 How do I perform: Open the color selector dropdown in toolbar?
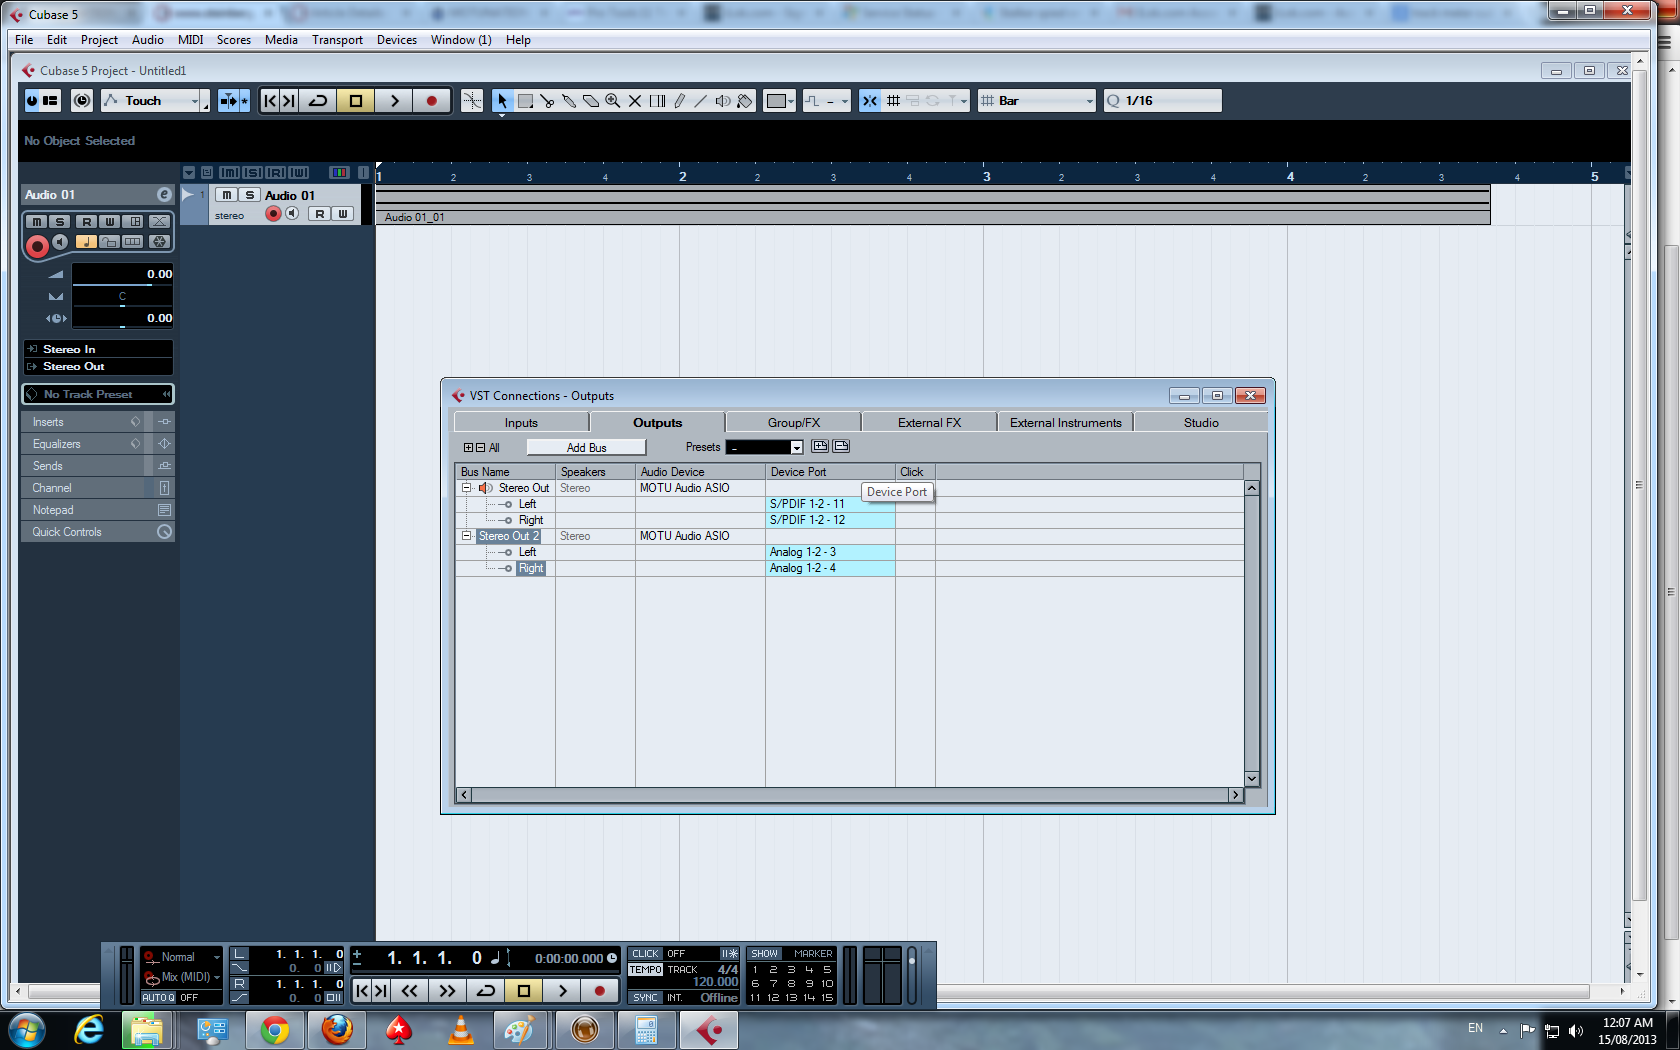pos(780,101)
